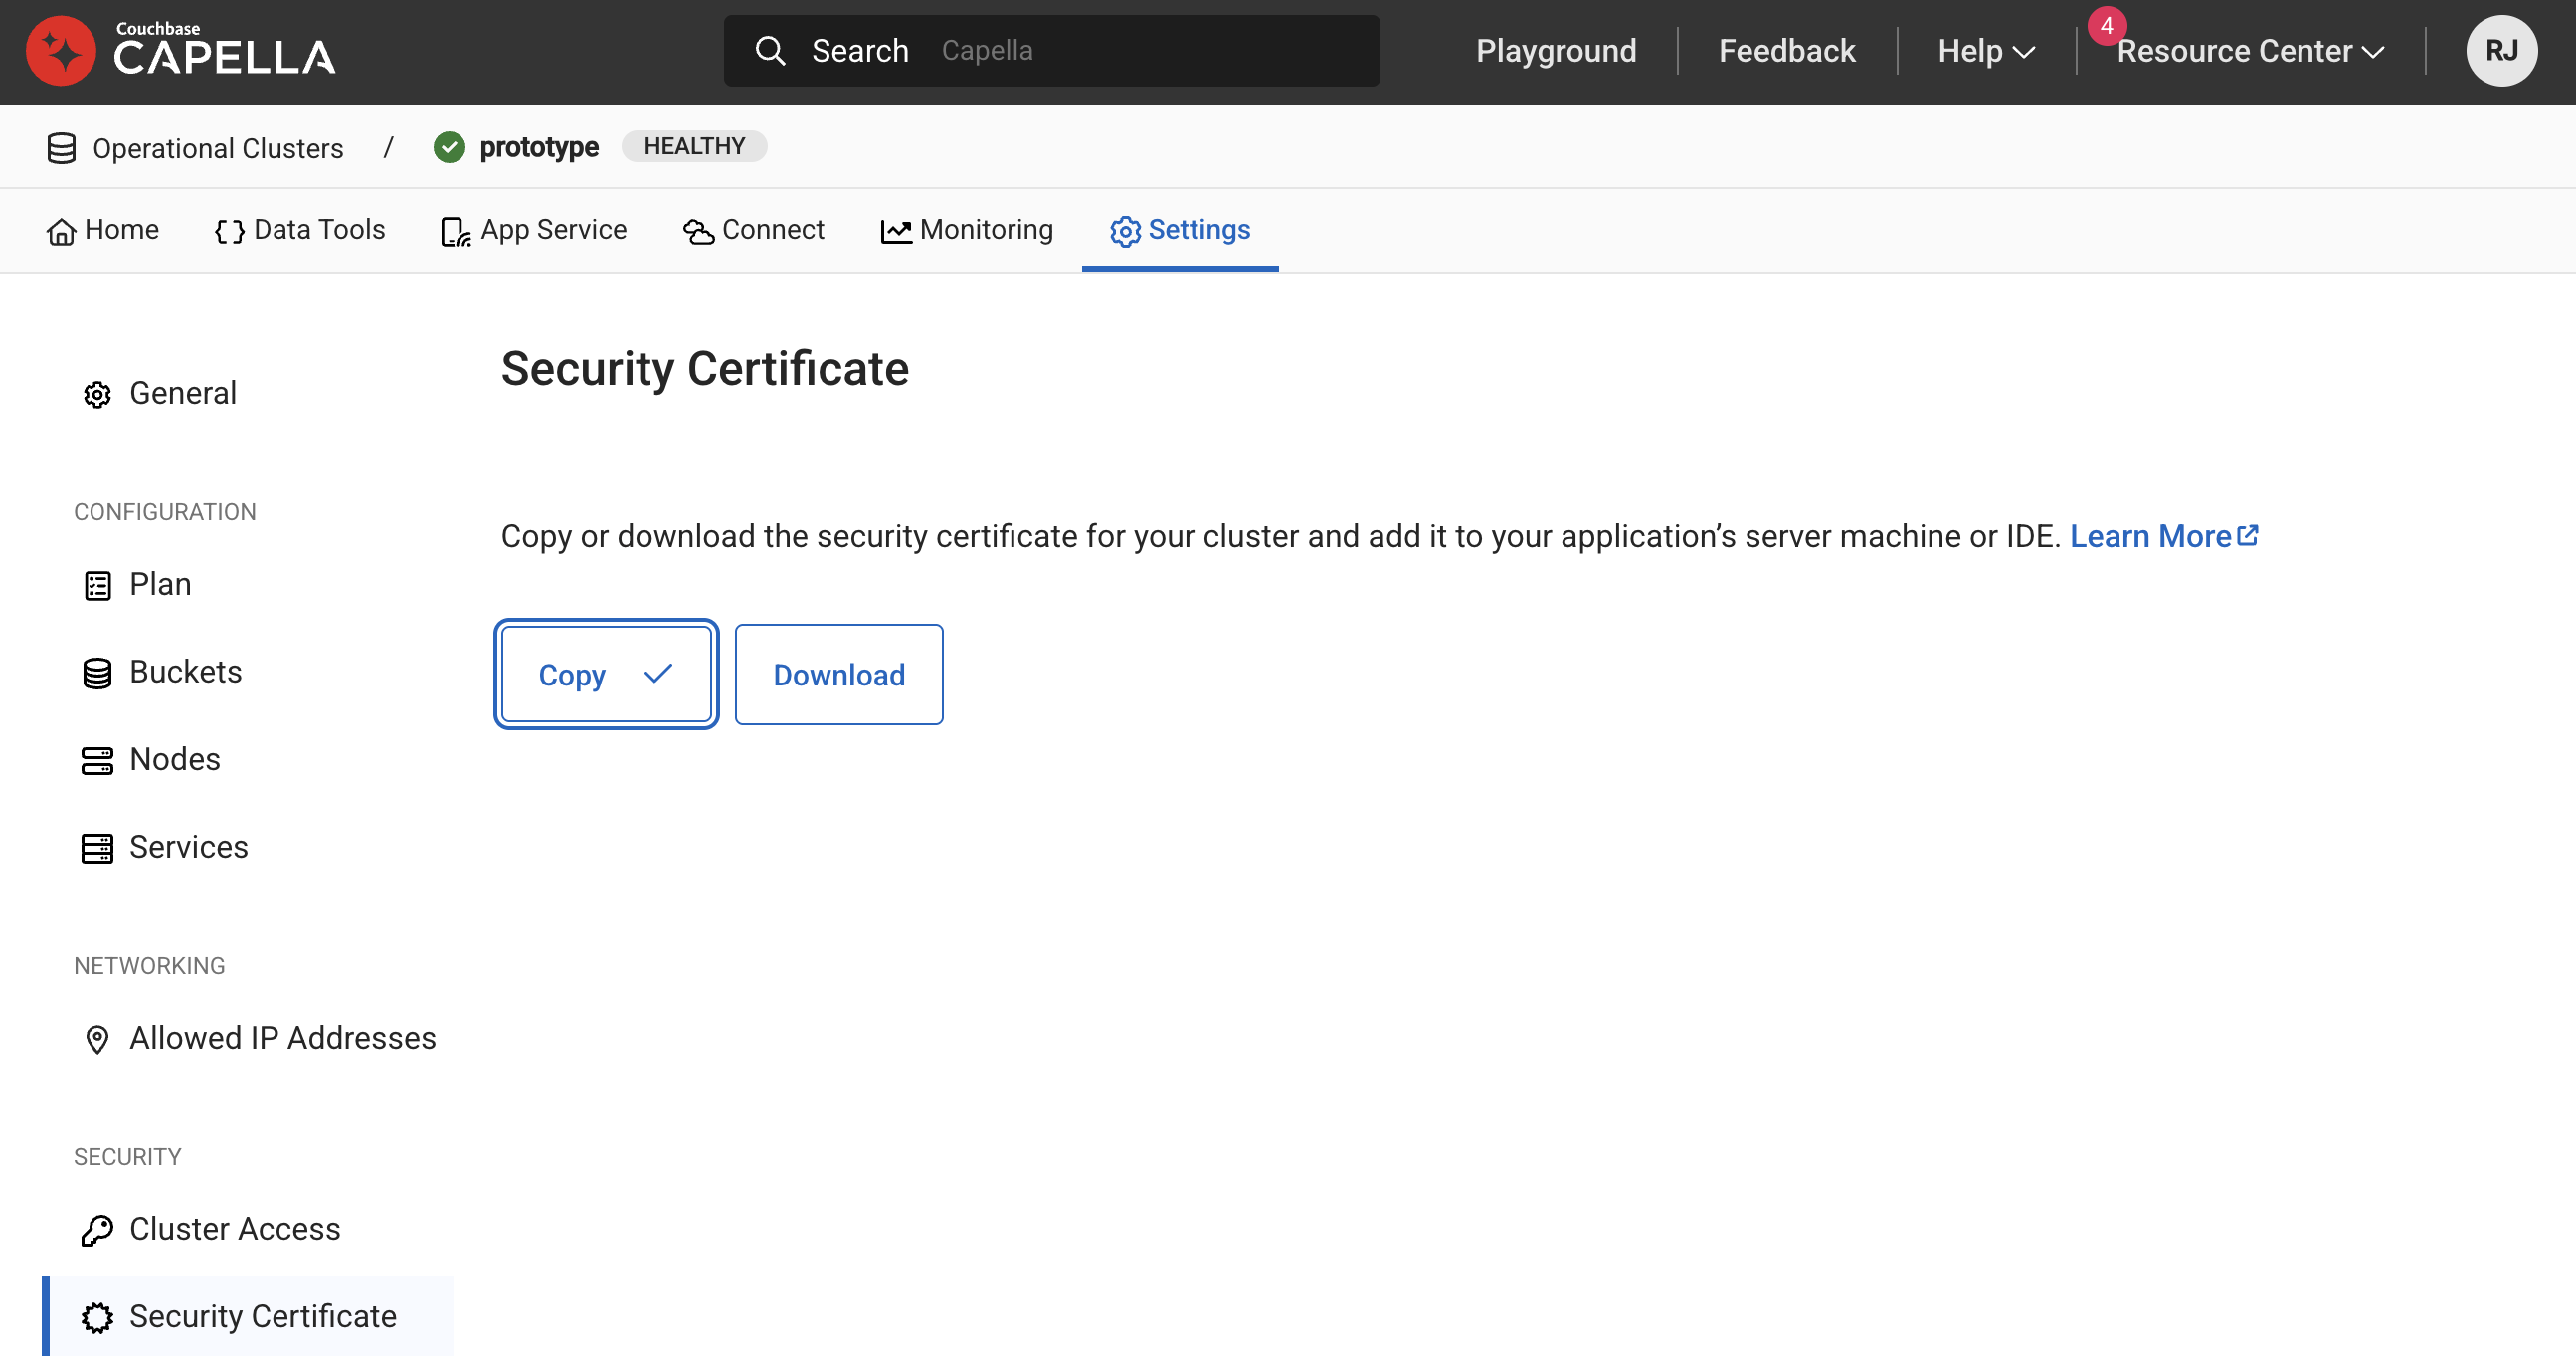Click the Cluster Access key icon

point(97,1230)
